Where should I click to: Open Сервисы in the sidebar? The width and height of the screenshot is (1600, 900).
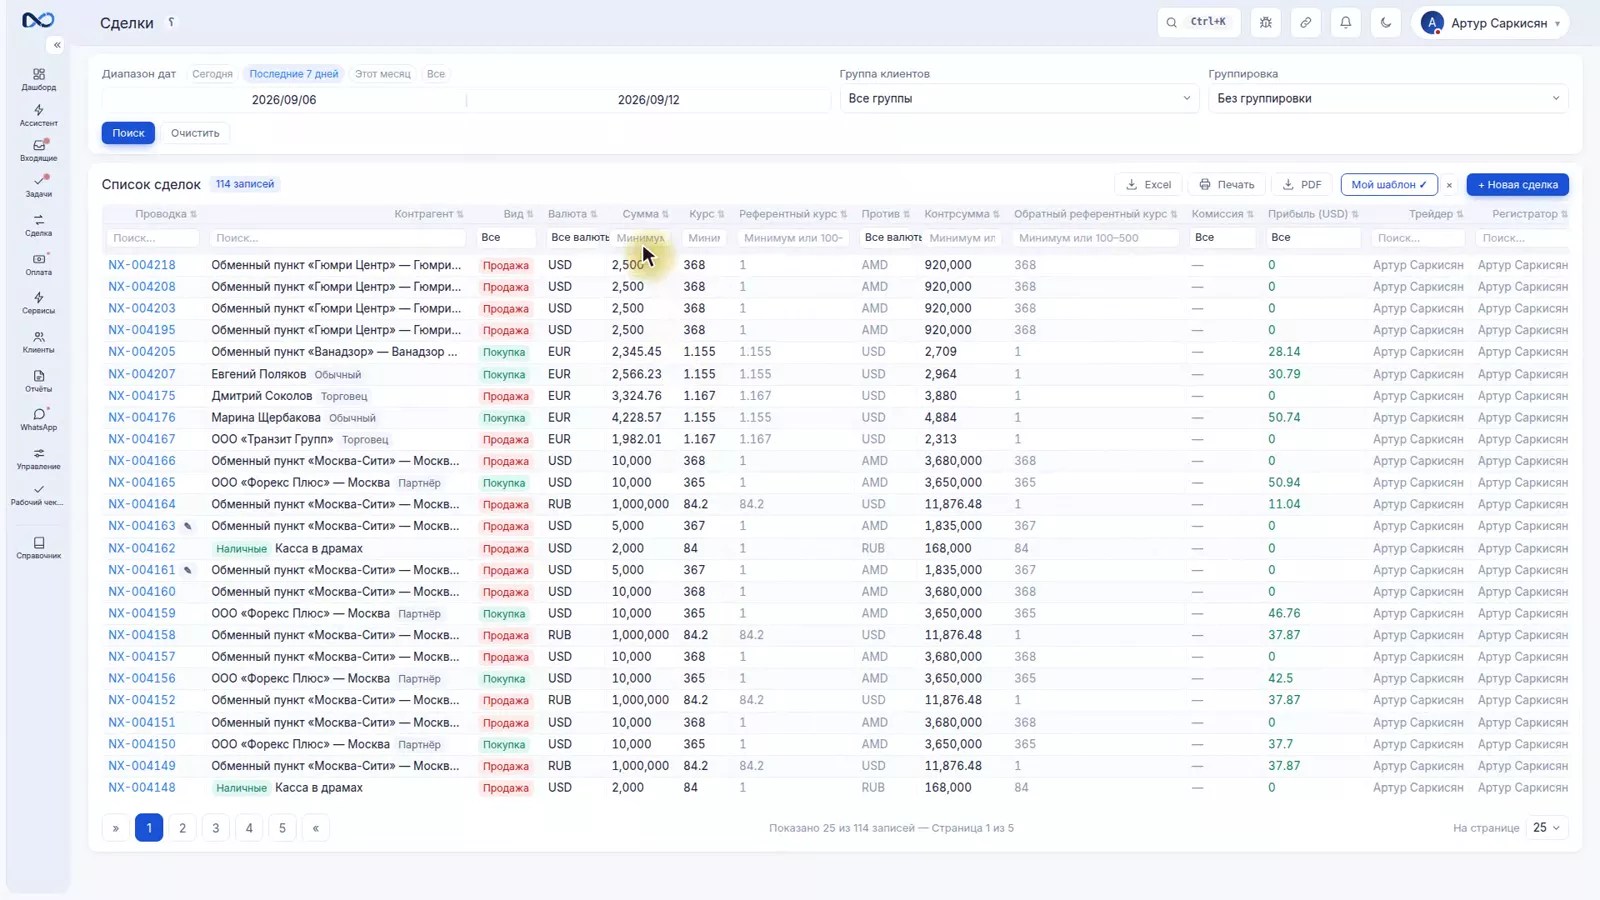click(39, 303)
